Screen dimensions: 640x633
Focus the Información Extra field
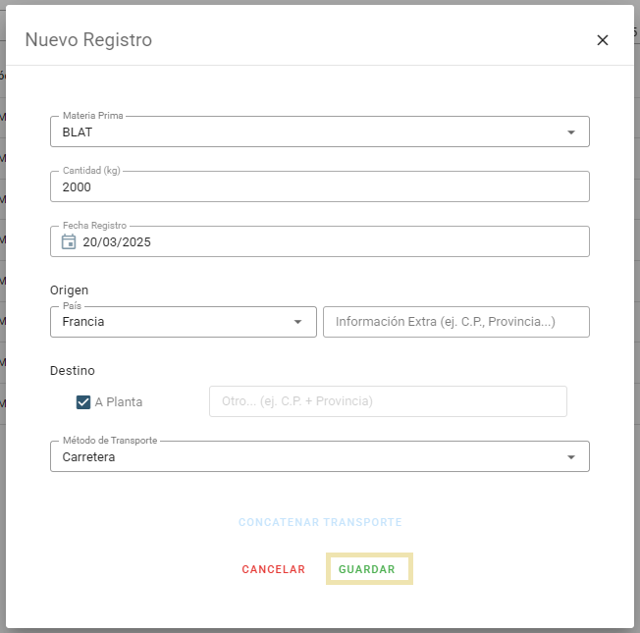(456, 322)
